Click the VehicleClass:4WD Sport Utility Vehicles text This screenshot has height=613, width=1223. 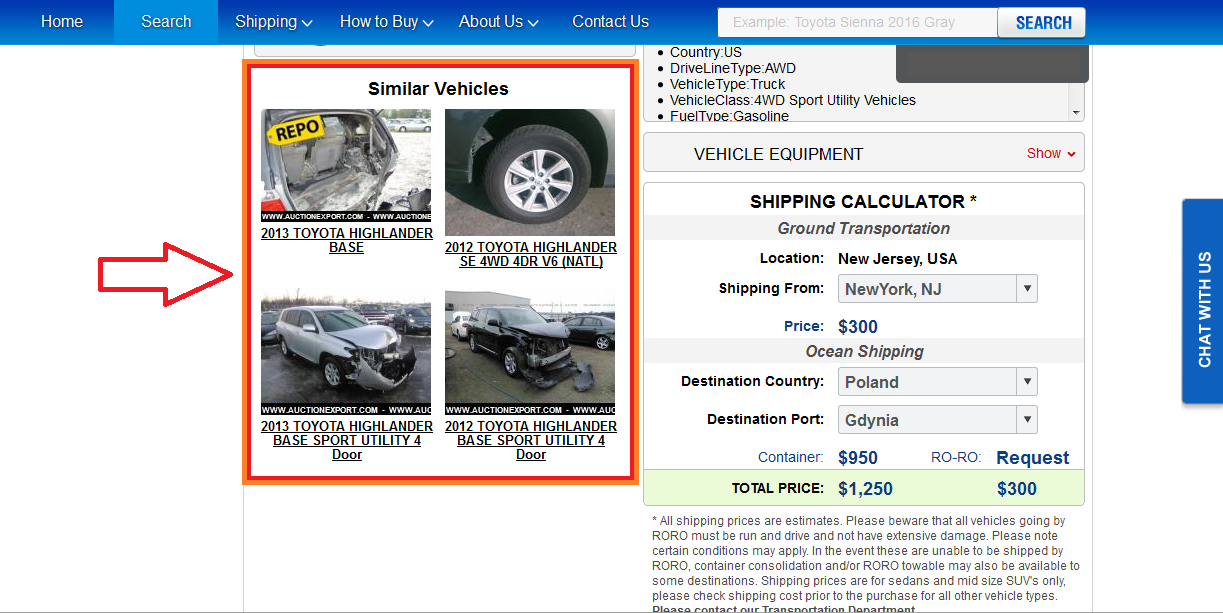pyautogui.click(x=793, y=100)
